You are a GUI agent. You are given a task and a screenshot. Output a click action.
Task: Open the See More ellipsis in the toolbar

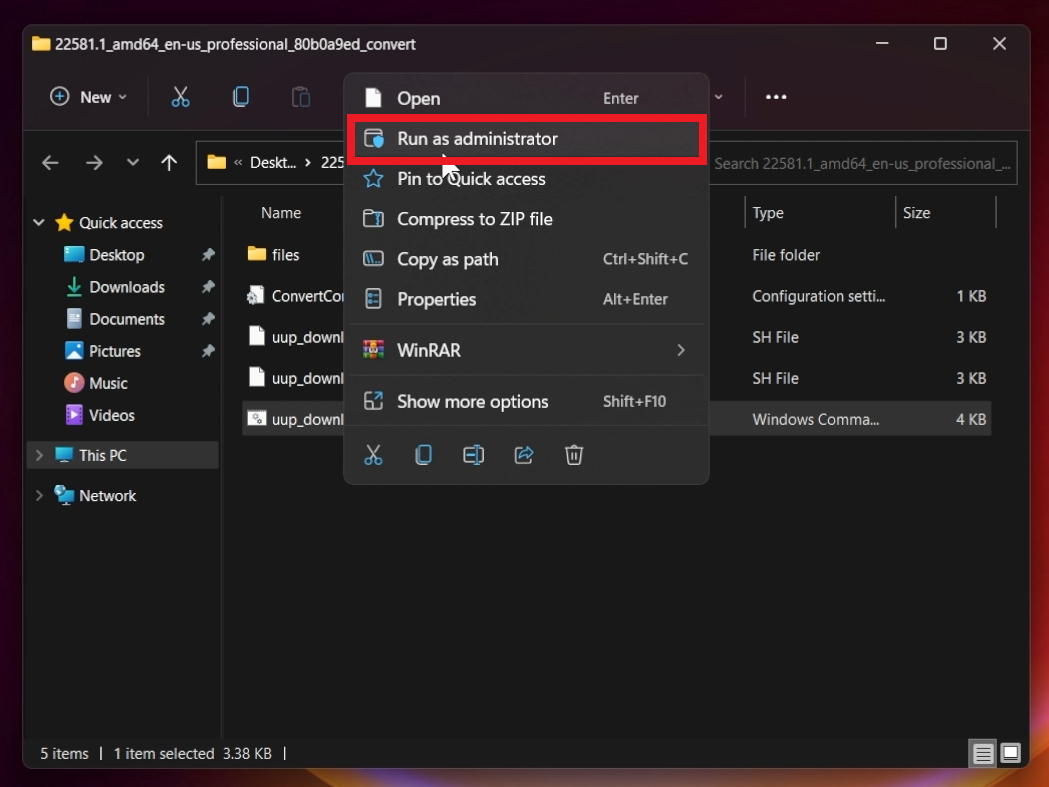(776, 96)
